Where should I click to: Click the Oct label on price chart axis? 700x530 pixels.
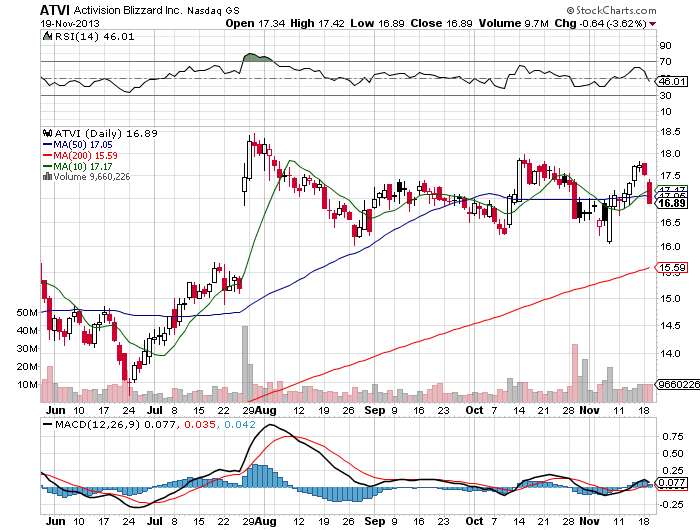coord(474,410)
